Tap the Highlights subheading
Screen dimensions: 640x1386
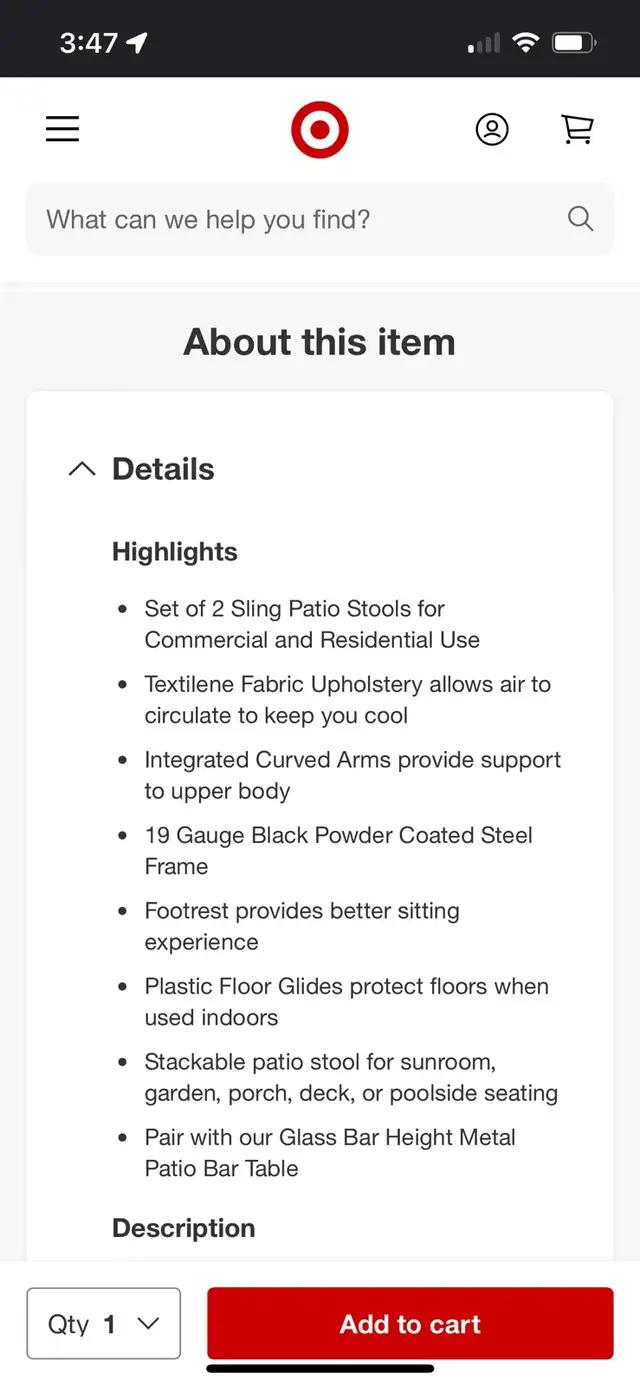[x=175, y=552]
